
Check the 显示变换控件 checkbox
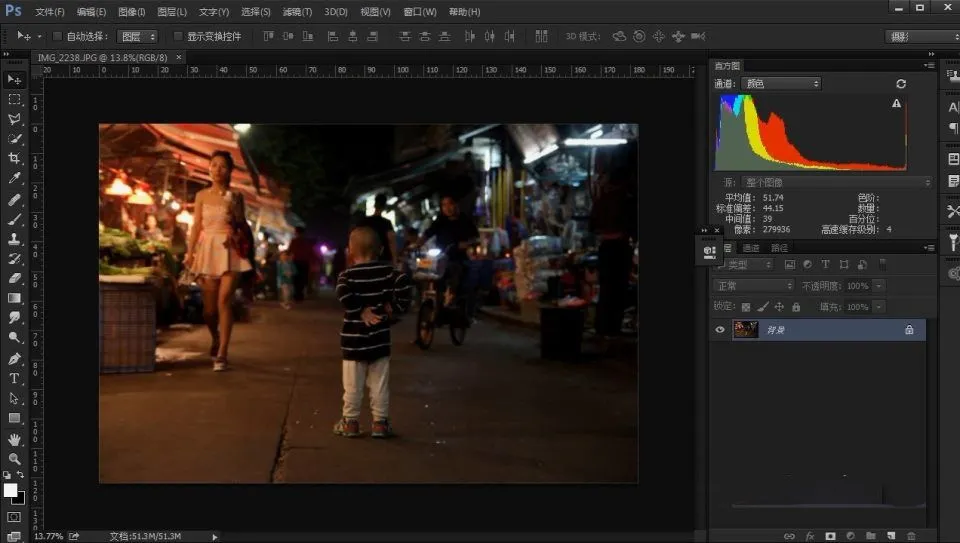tap(178, 36)
